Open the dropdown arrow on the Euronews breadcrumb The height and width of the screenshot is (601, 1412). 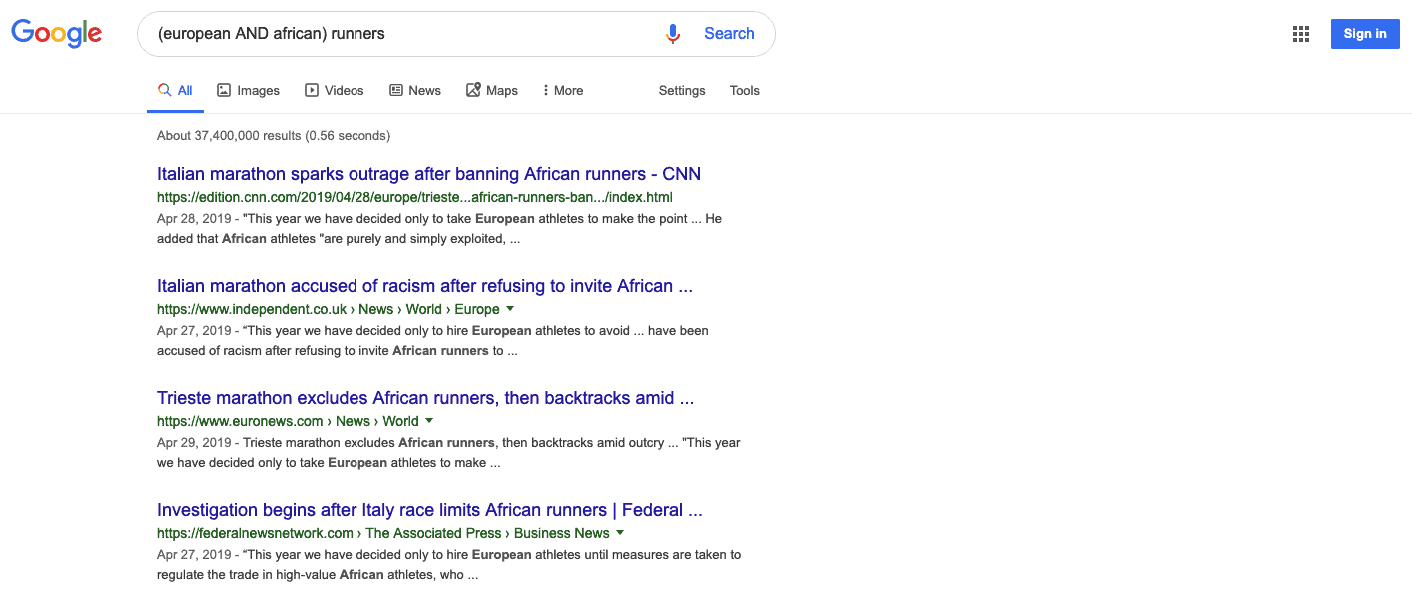point(429,421)
